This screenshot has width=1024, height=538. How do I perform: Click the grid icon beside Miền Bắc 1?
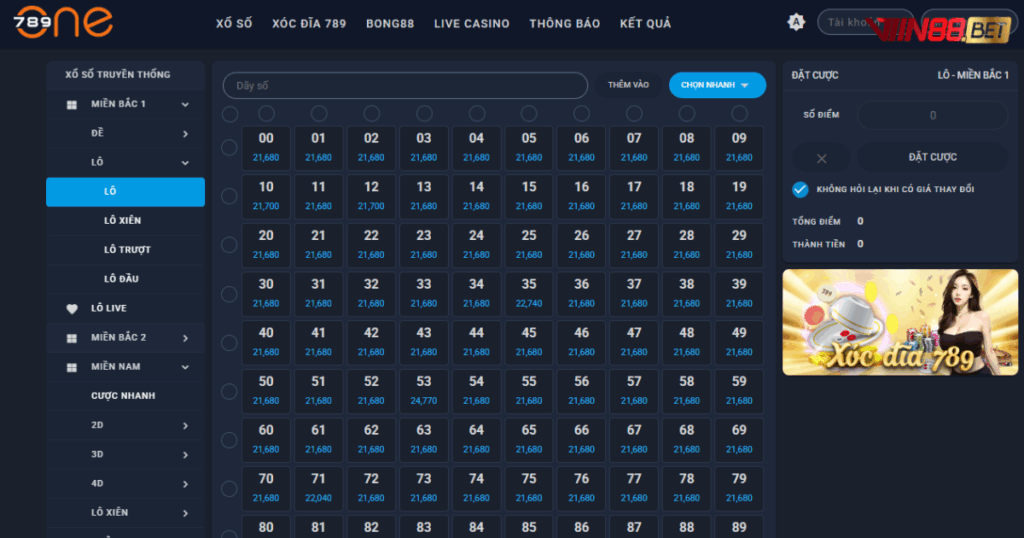point(72,104)
